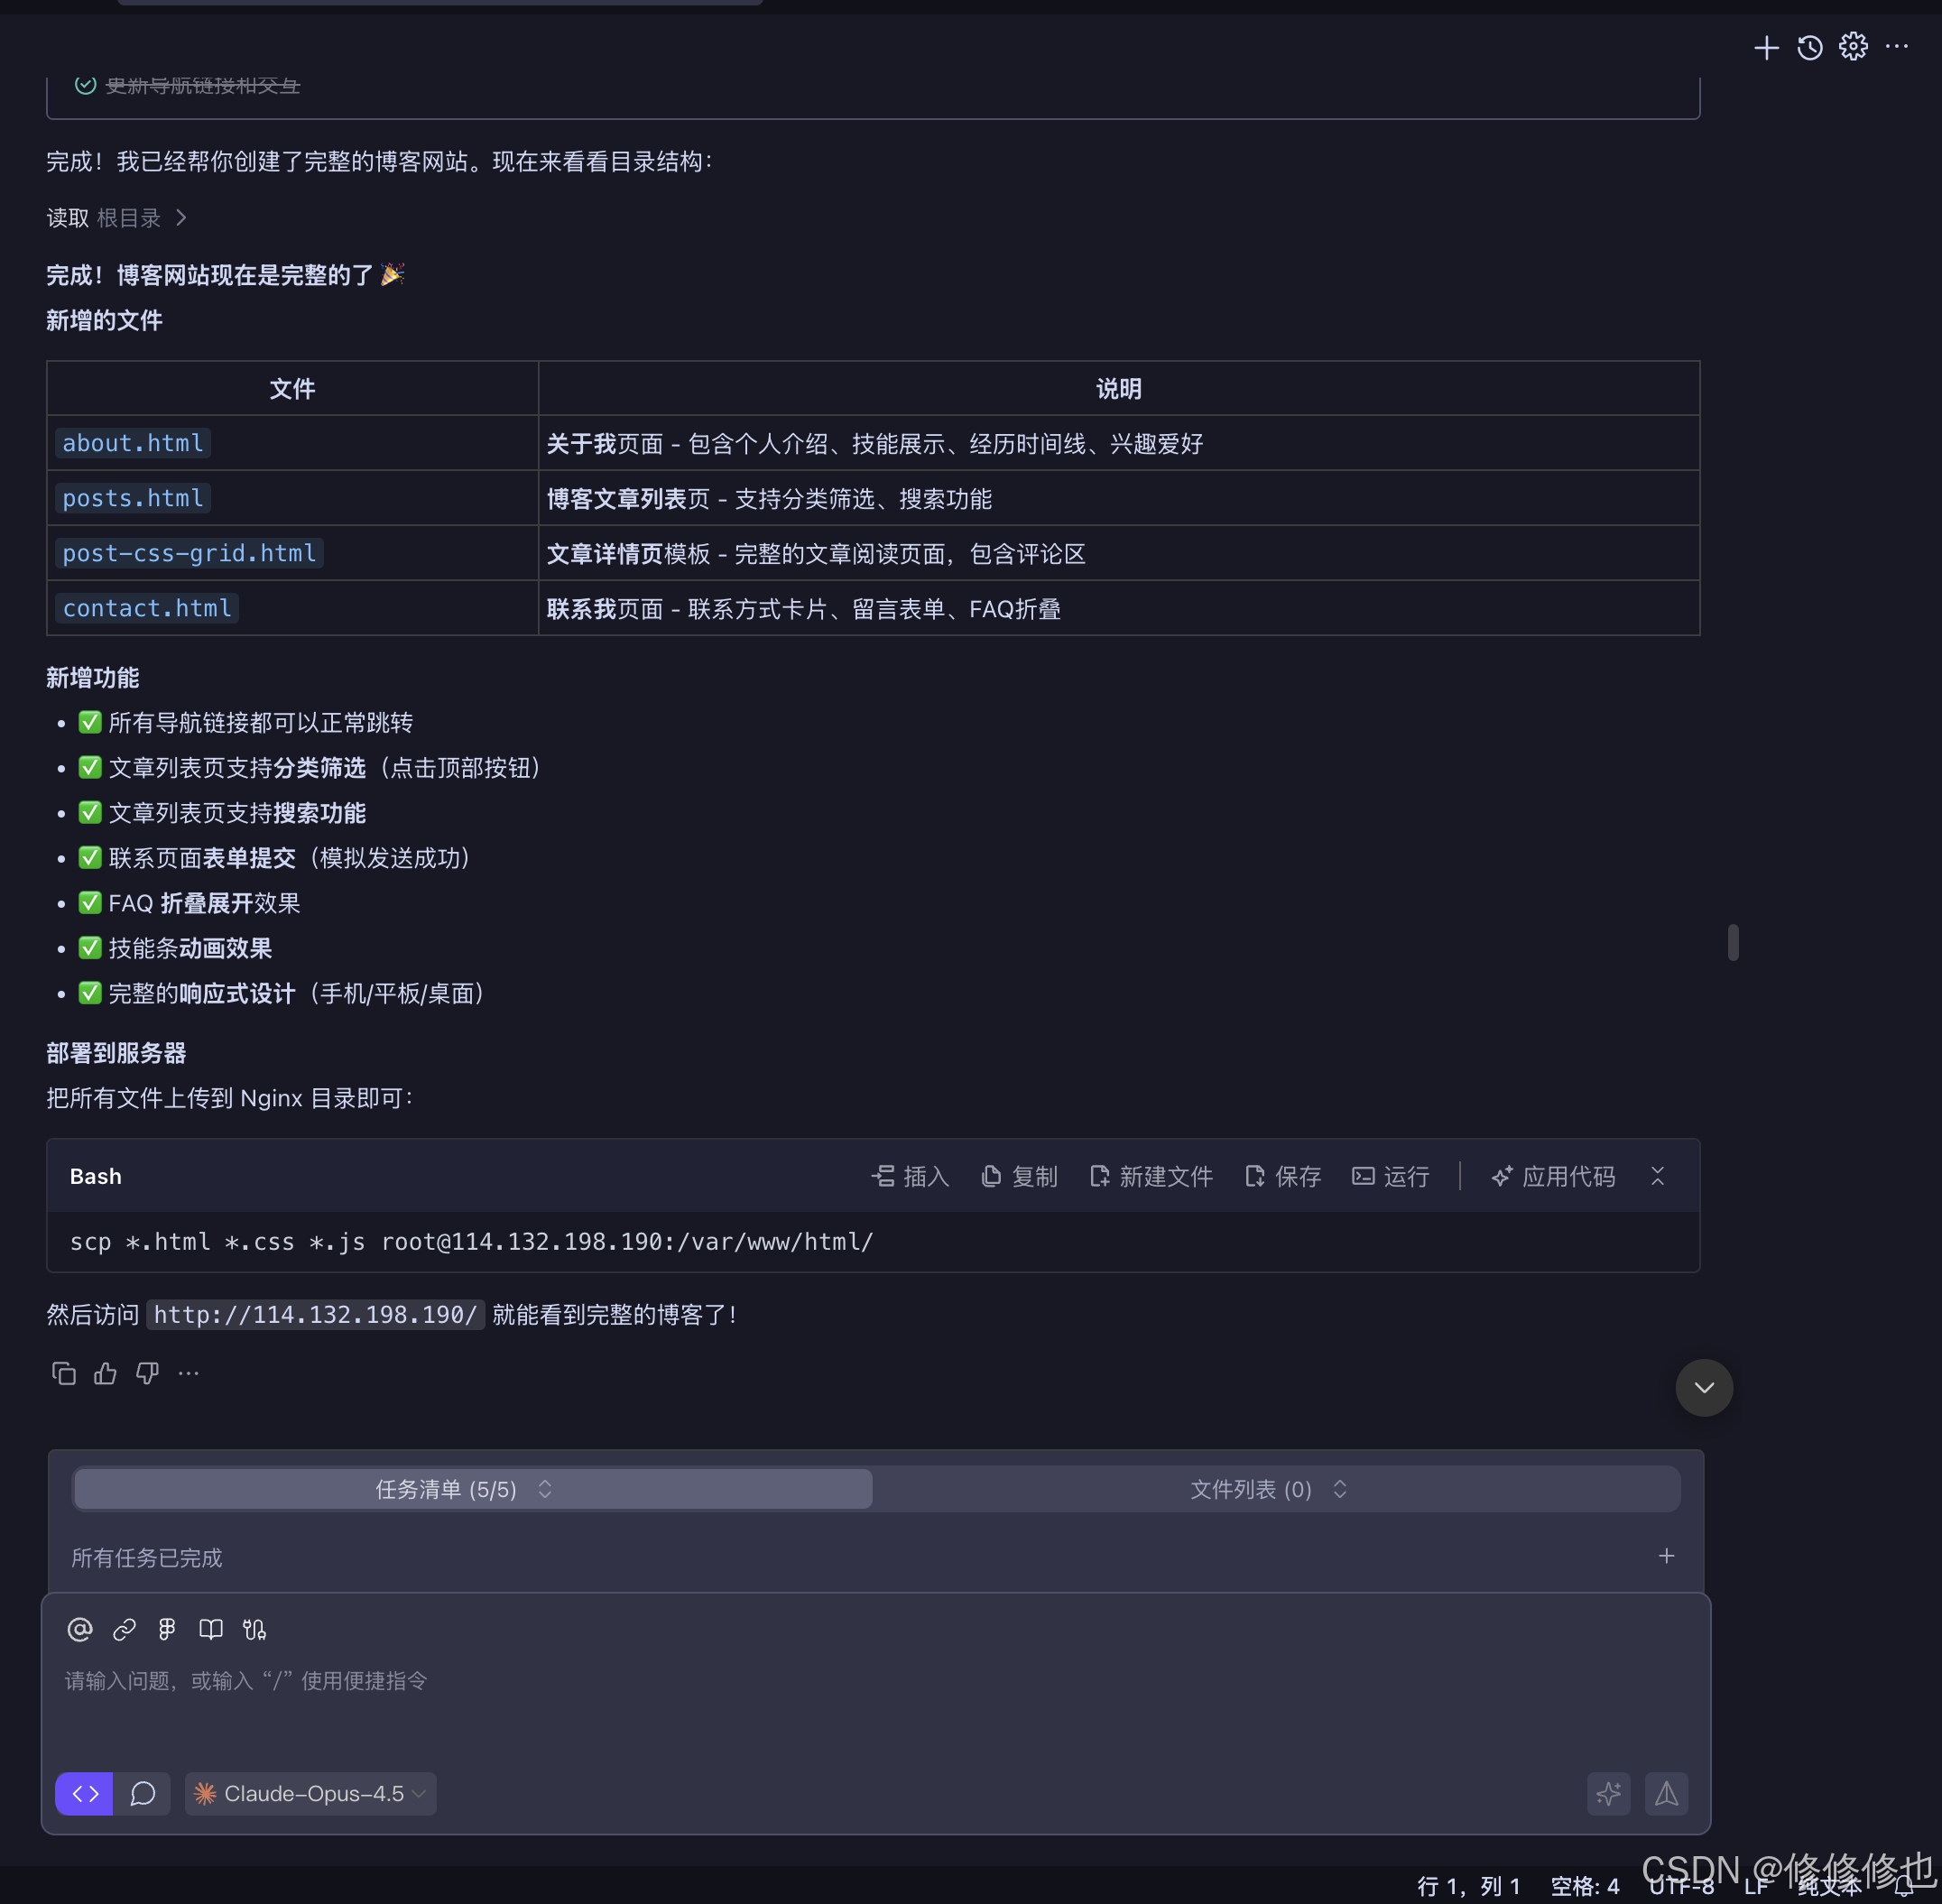Switch to code mode toggle
The height and width of the screenshot is (1904, 1942).
[85, 1793]
